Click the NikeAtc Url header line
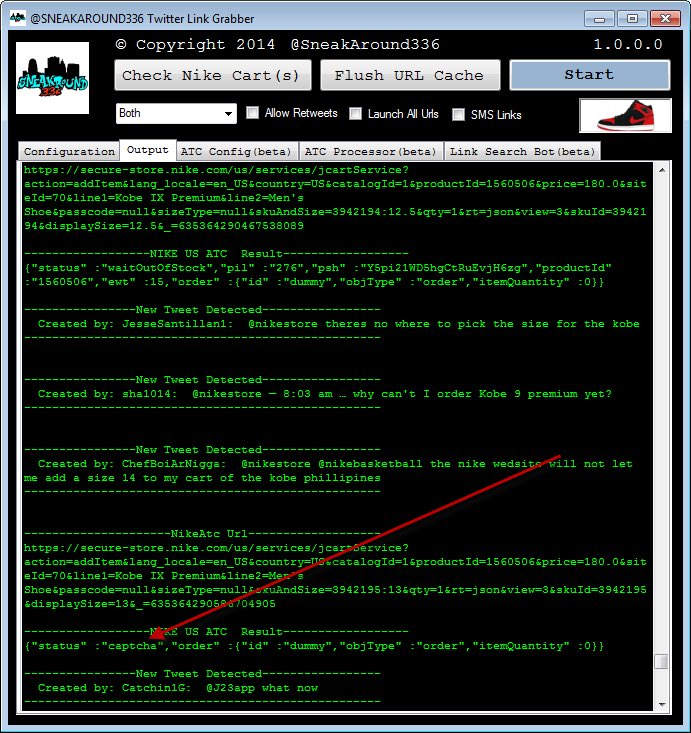 202,534
